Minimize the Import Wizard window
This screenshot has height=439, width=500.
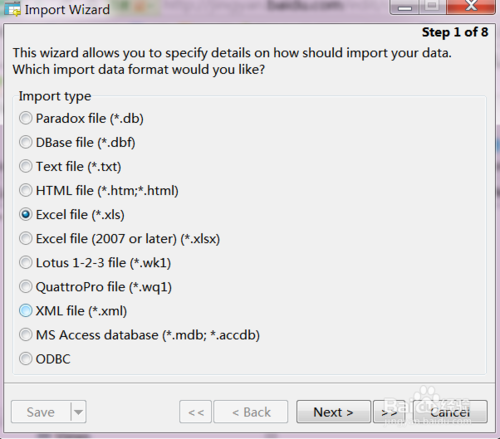[405, 7]
